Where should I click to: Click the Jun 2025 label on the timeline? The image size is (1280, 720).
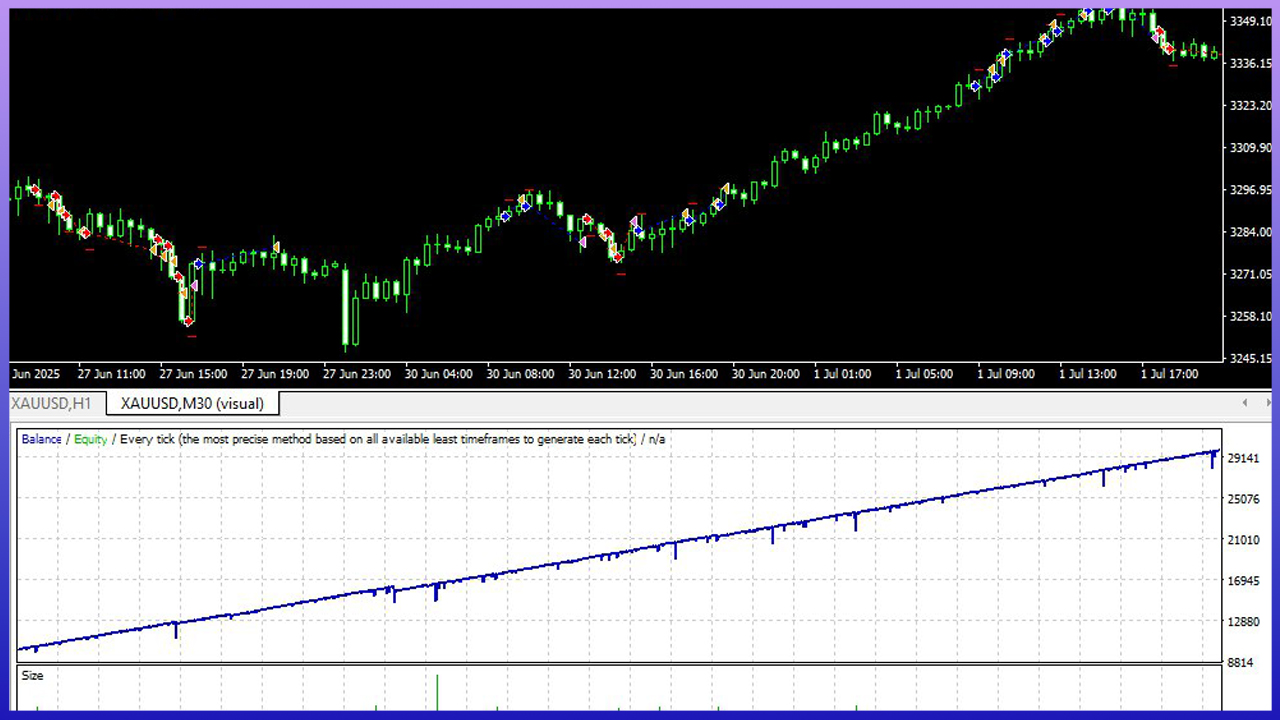(35, 373)
